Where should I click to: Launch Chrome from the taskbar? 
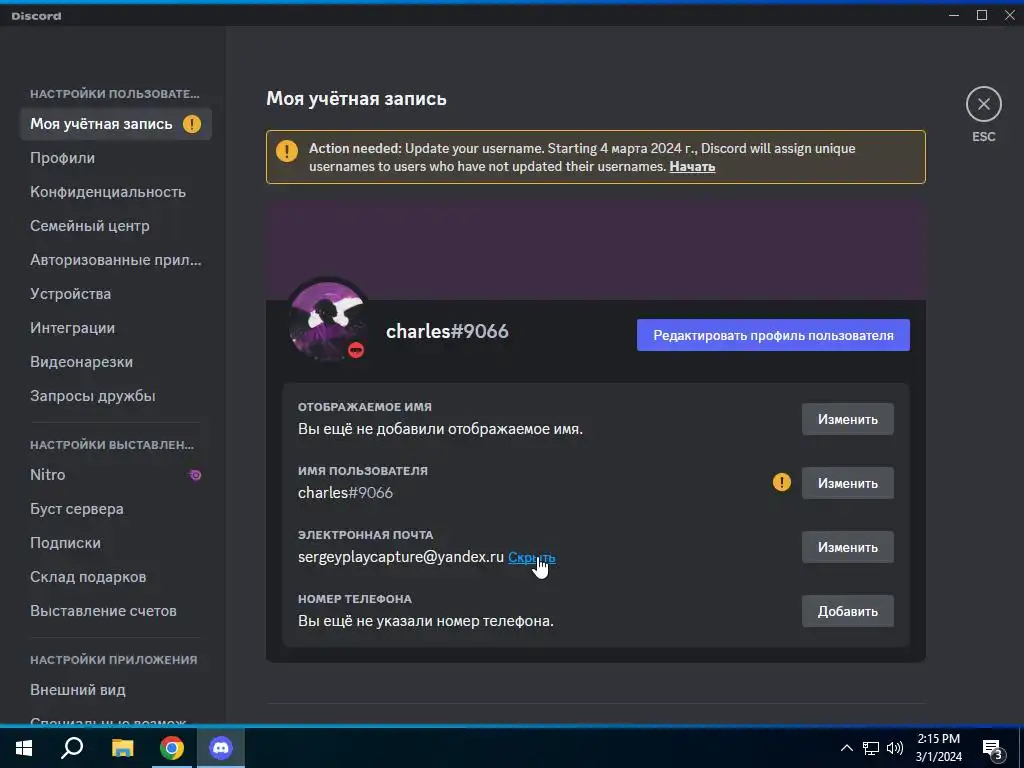172,748
